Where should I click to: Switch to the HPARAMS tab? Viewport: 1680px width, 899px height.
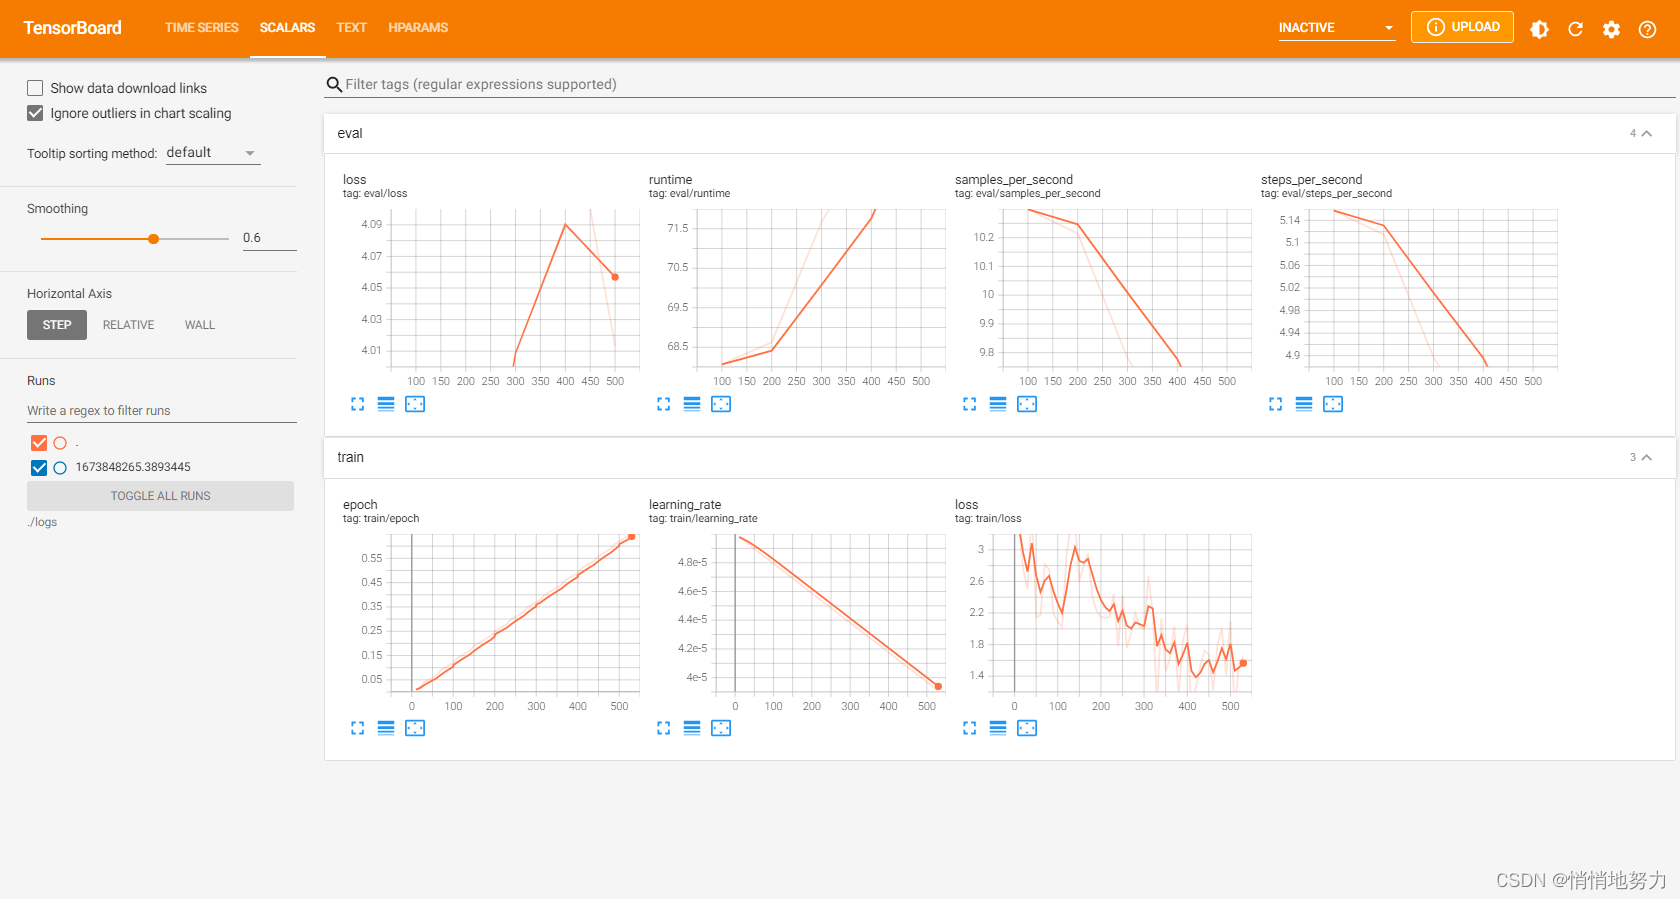point(418,28)
